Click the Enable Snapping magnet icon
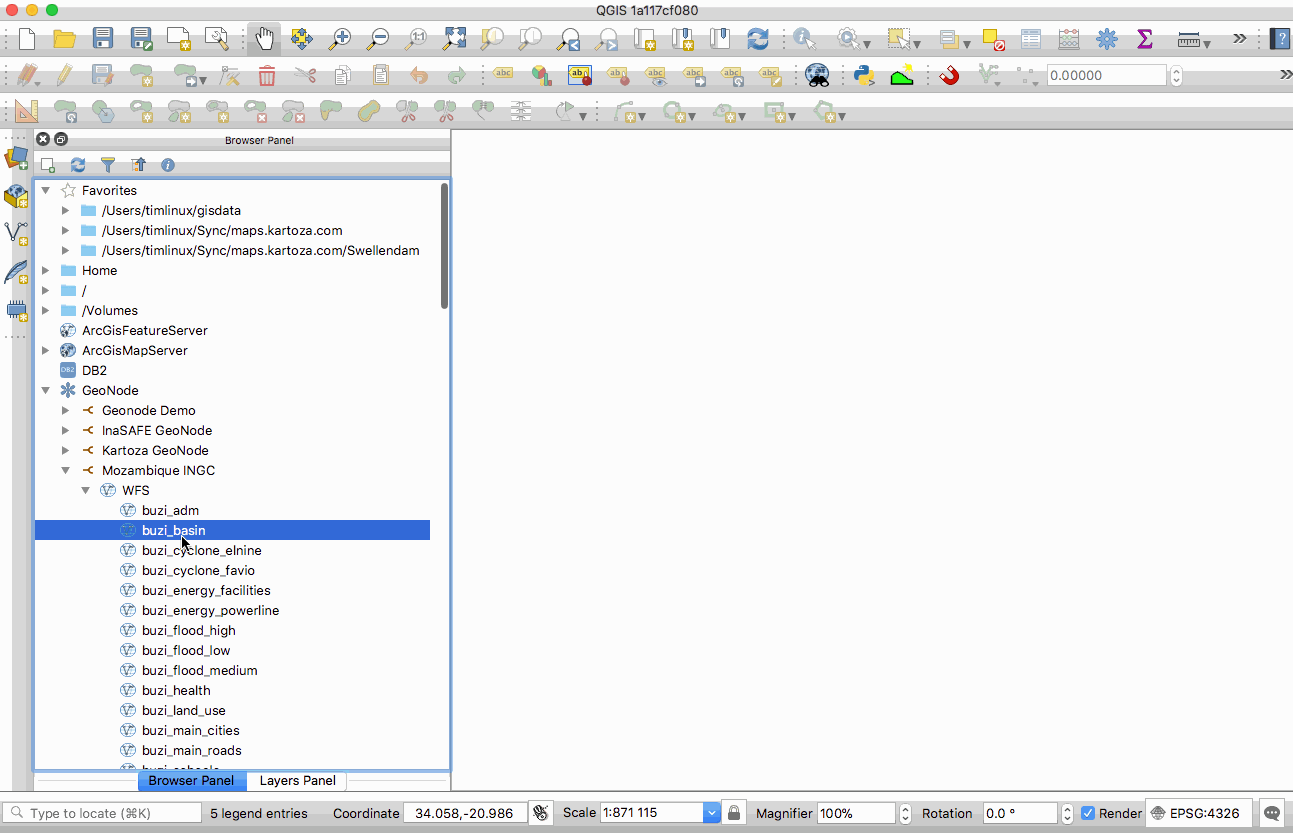Viewport: 1293px width, 833px height. (x=949, y=75)
